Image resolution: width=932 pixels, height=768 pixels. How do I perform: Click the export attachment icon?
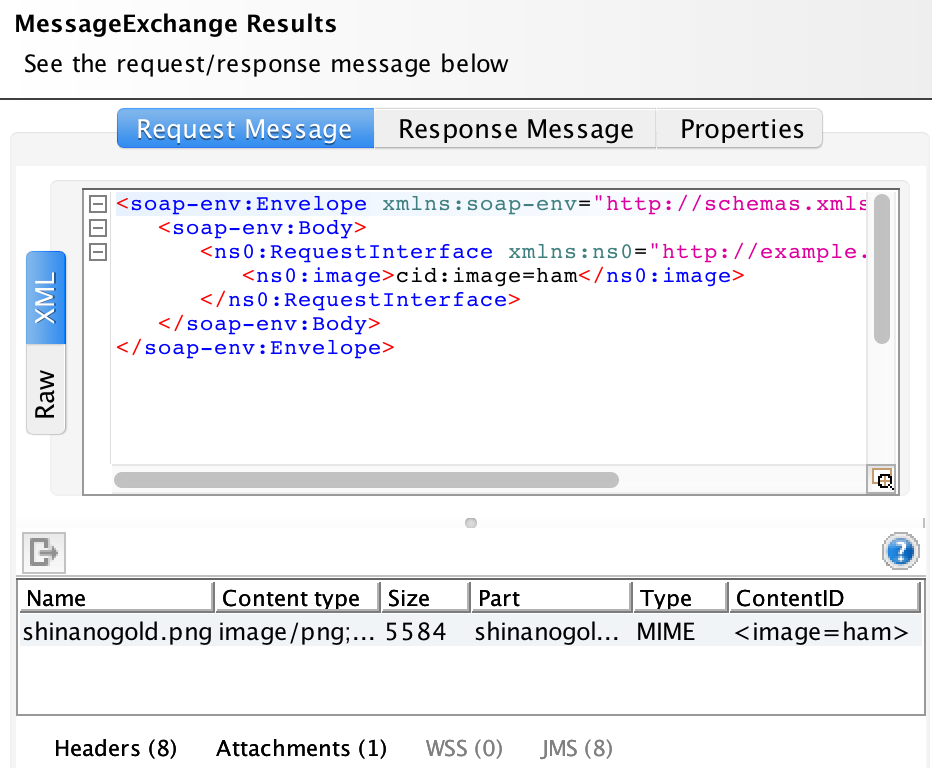[44, 552]
